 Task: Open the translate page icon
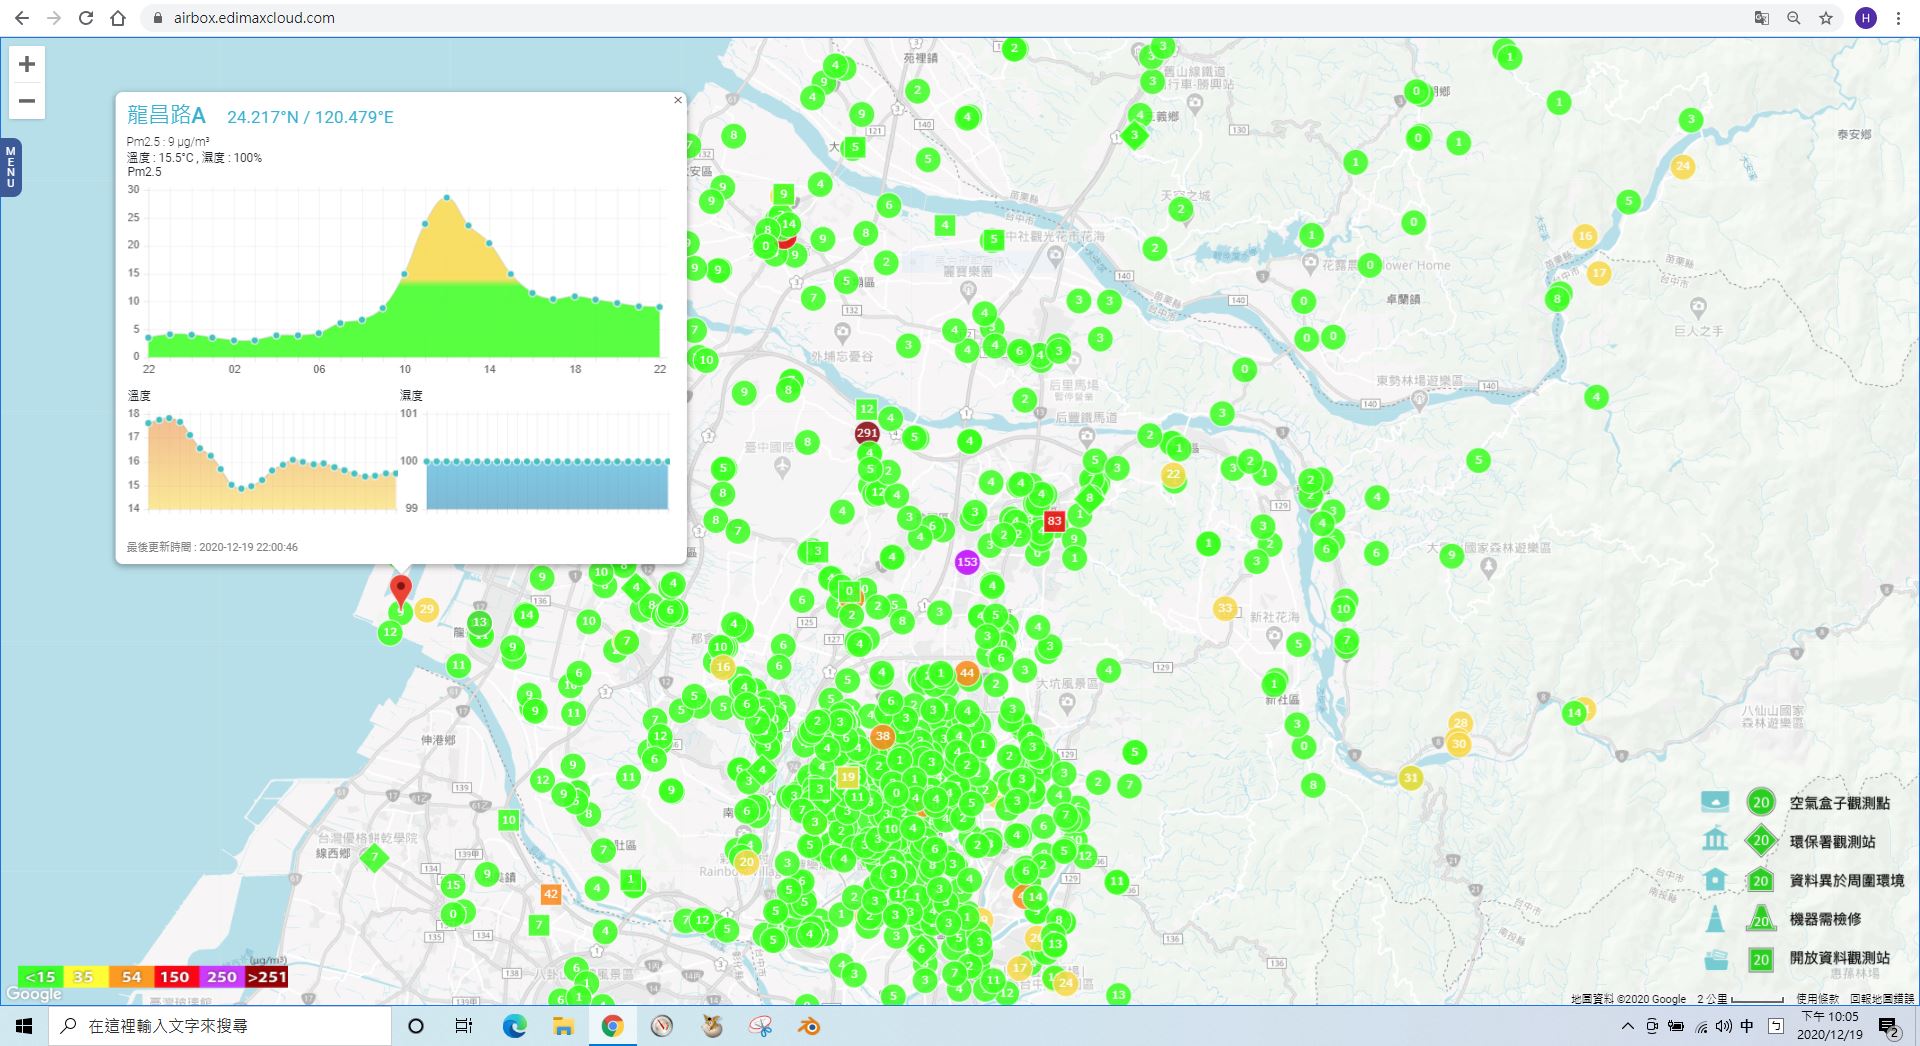(1762, 18)
